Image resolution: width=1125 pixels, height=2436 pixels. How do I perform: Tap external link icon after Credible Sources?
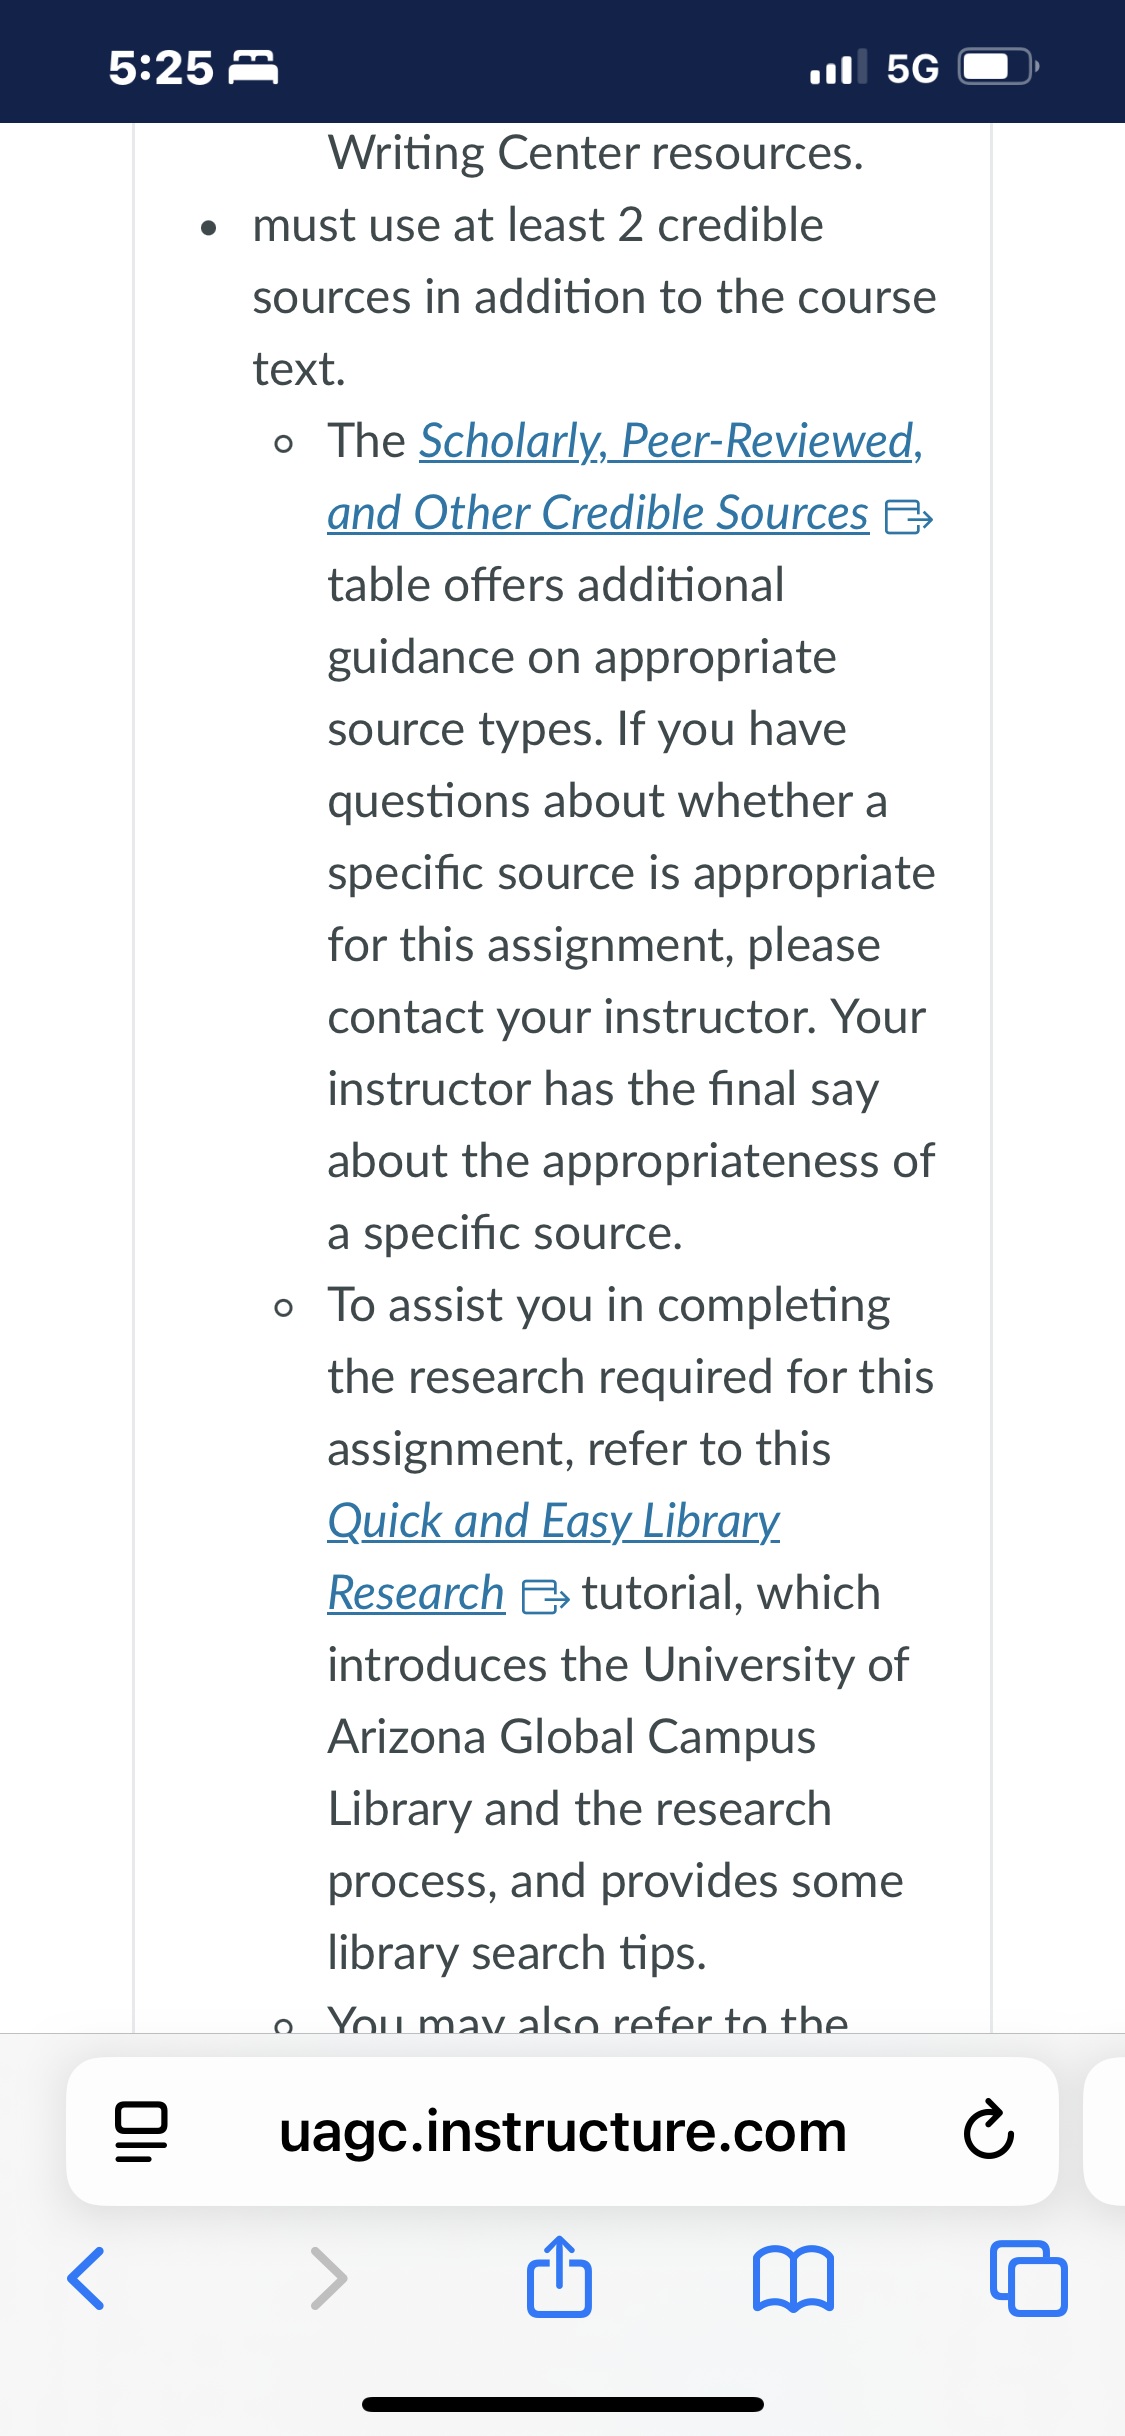pyautogui.click(x=909, y=517)
